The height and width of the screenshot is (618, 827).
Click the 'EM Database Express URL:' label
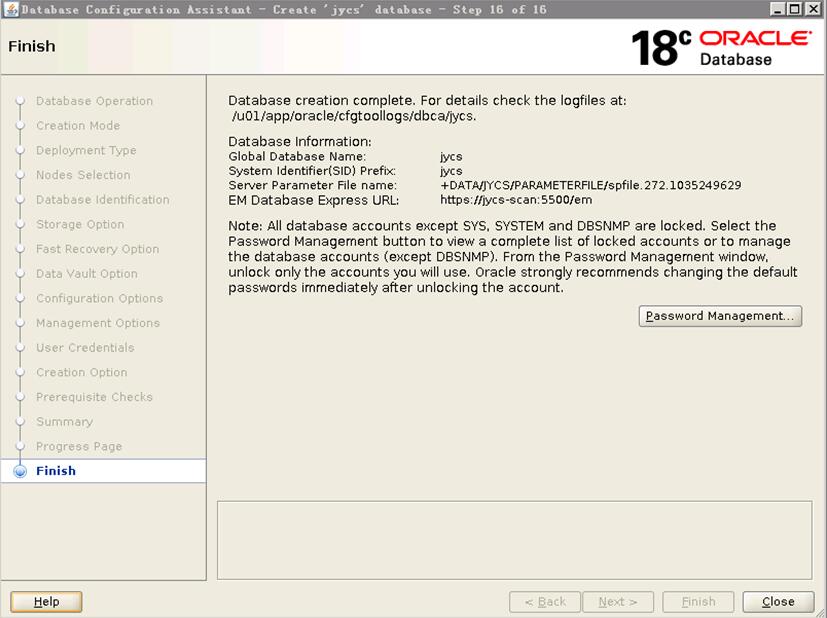313,200
